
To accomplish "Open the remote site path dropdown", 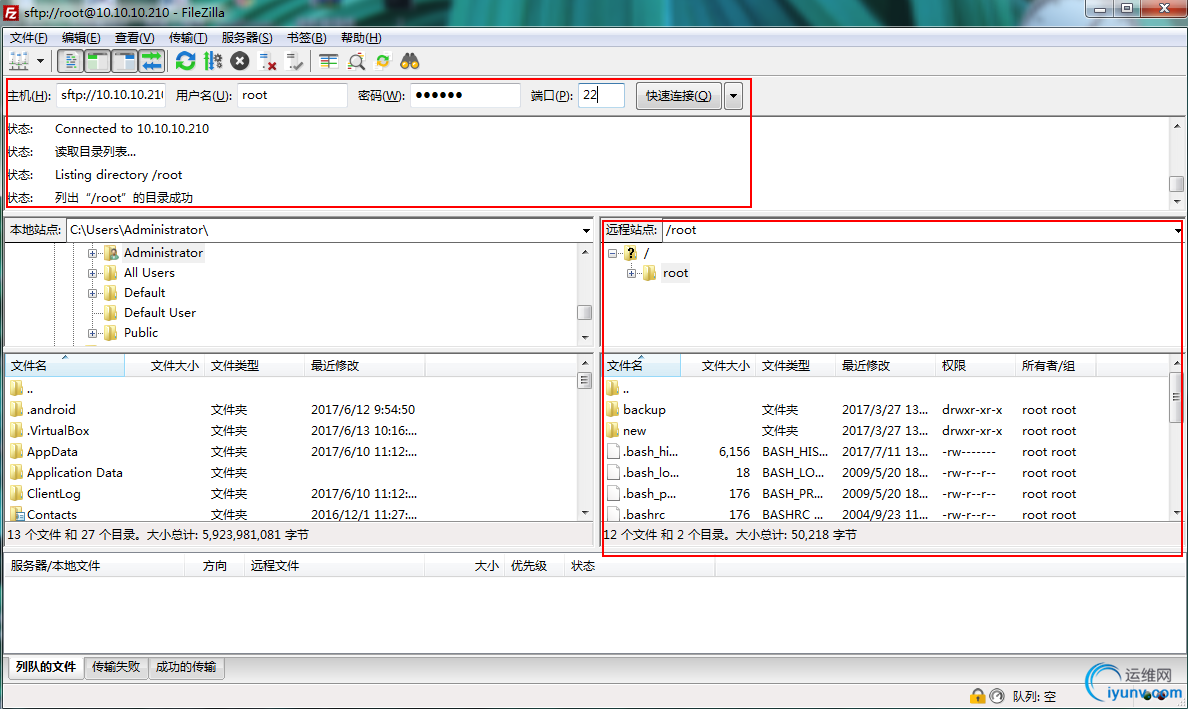I will [1178, 230].
